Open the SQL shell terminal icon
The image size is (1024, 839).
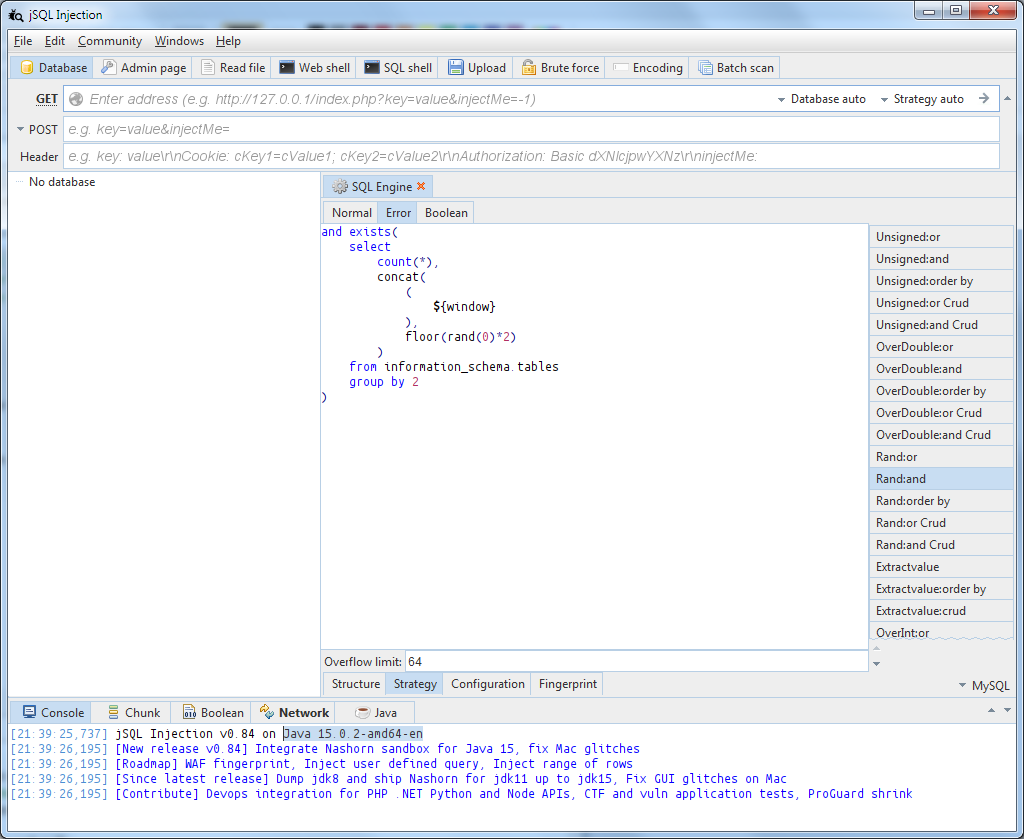pyautogui.click(x=372, y=67)
